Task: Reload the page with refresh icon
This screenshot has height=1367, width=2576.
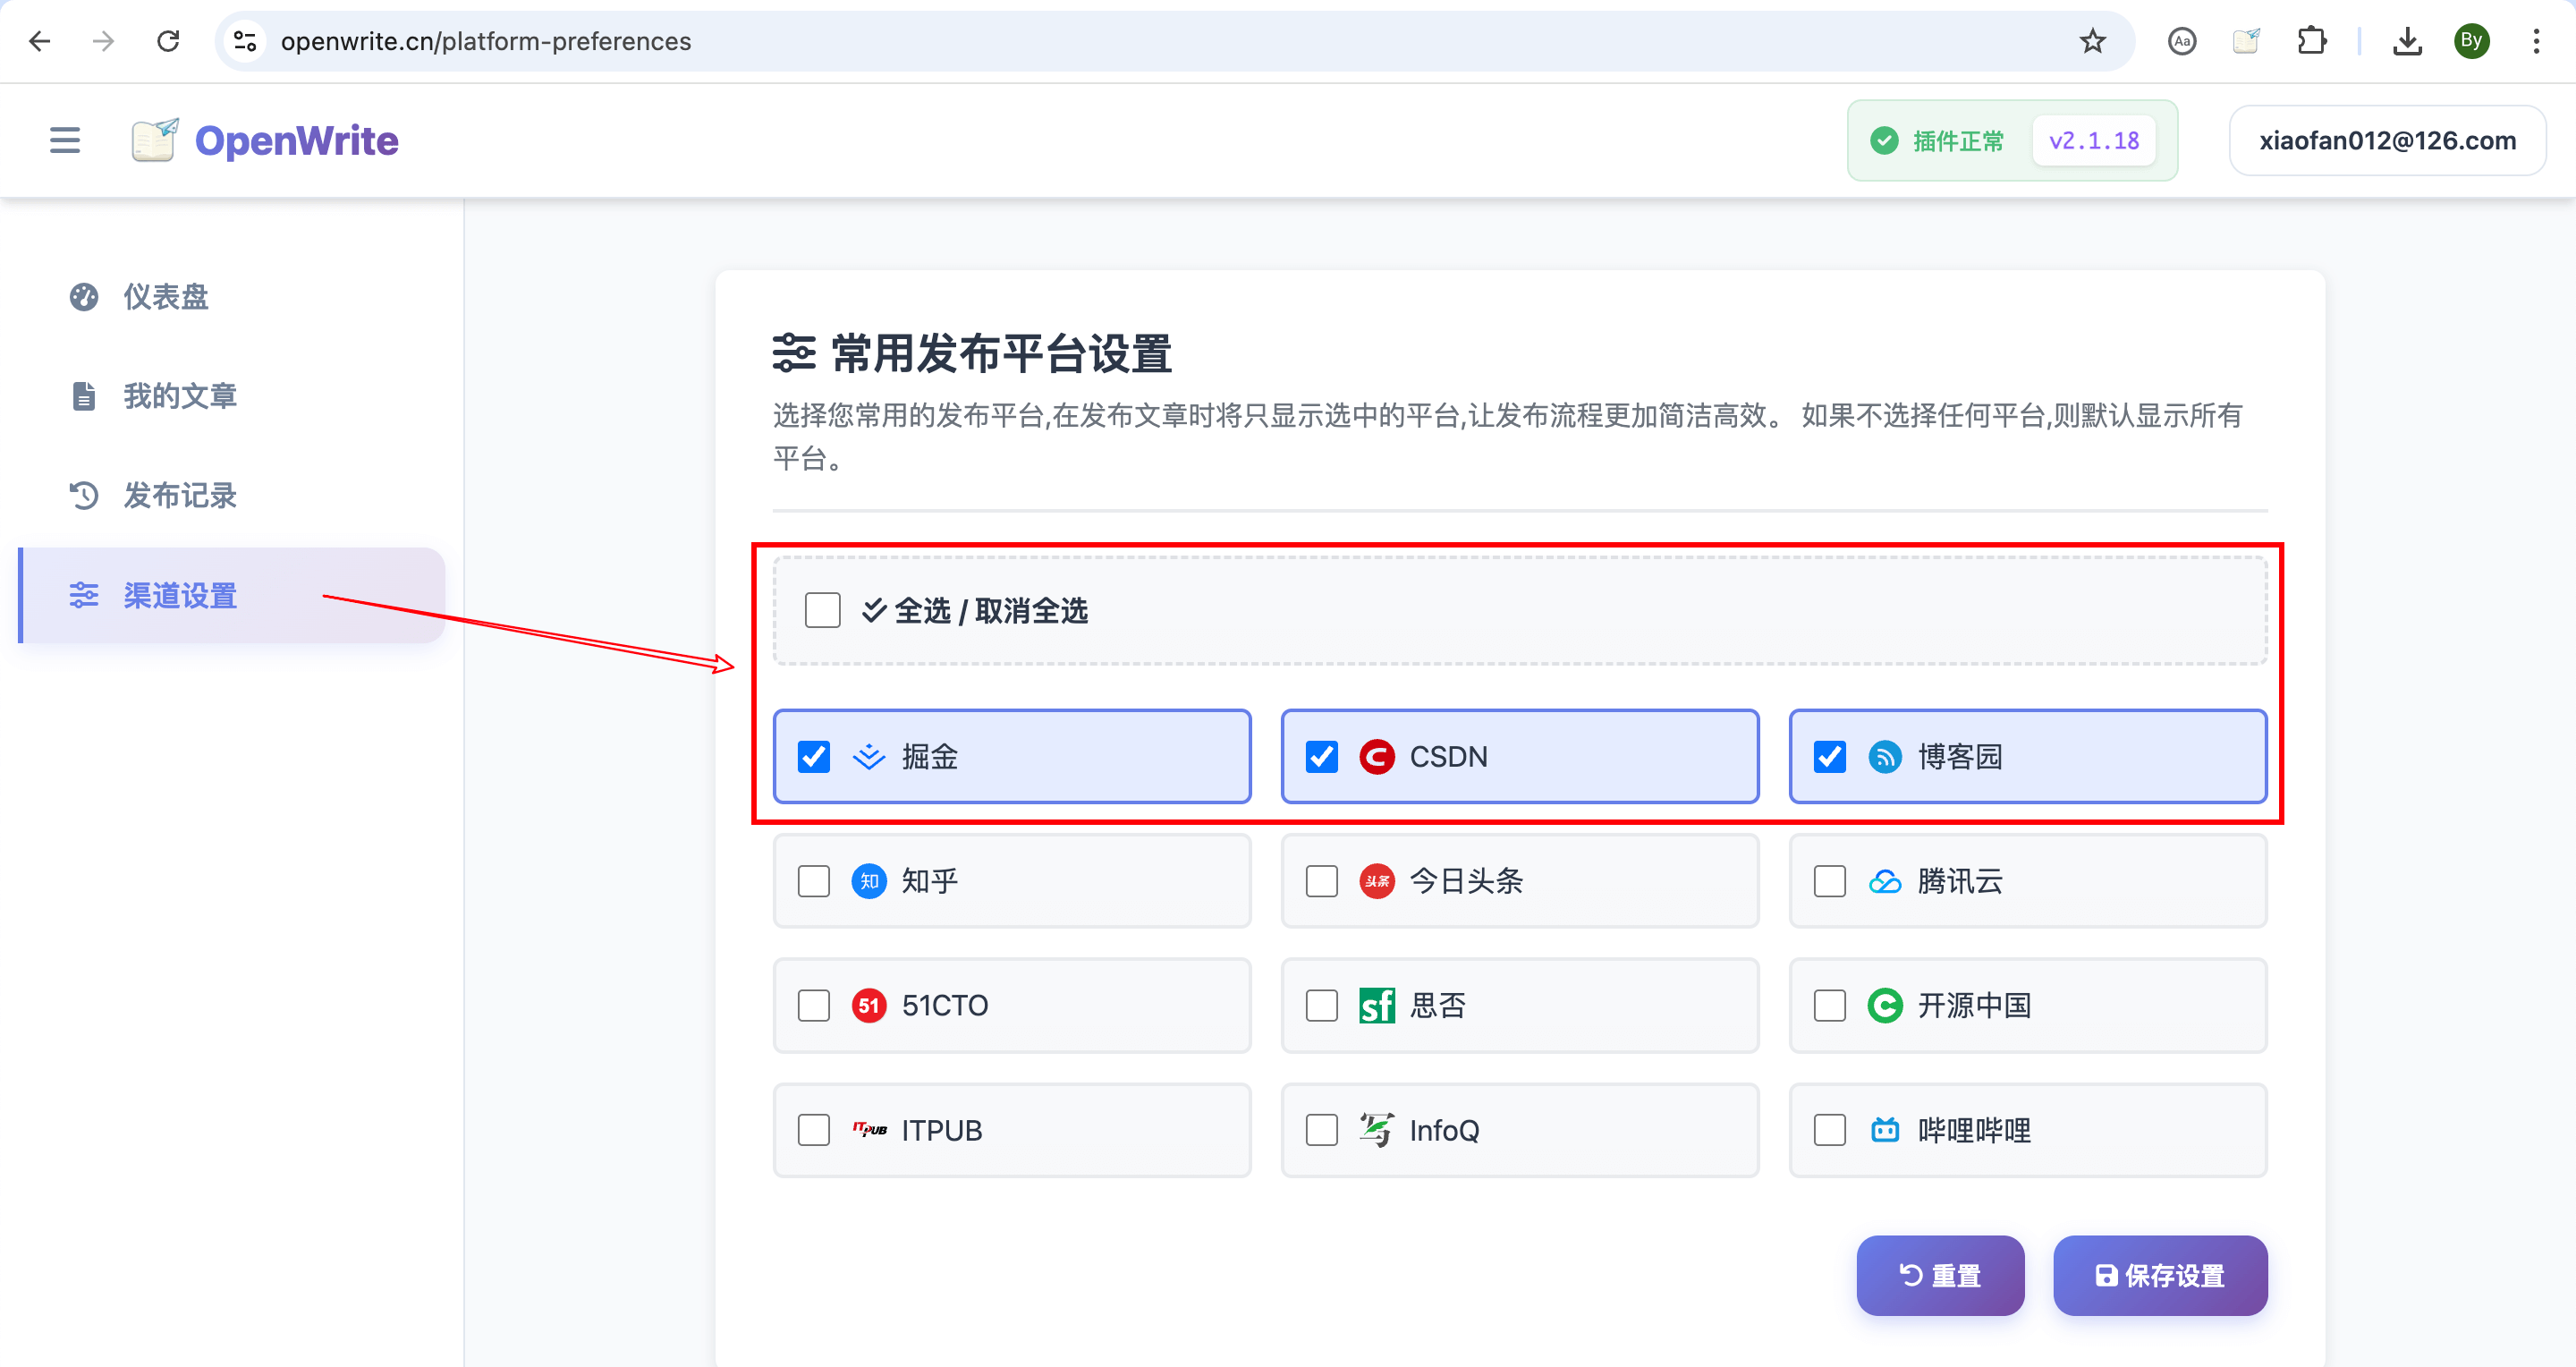Action: pos(168,41)
